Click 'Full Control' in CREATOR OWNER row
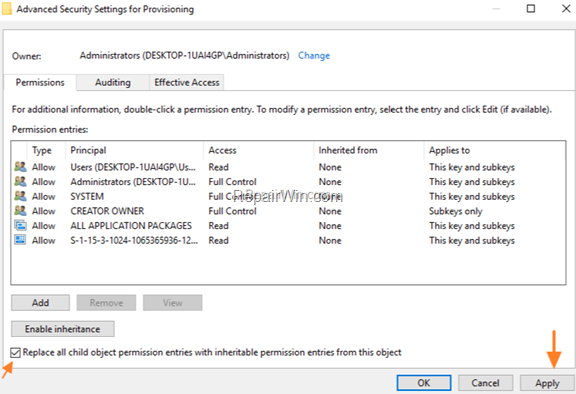This screenshot has width=576, height=394. [233, 211]
